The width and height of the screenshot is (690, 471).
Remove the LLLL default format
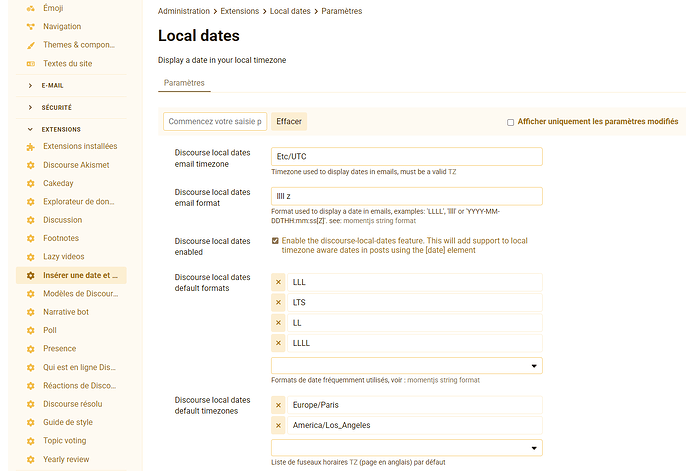pos(278,343)
